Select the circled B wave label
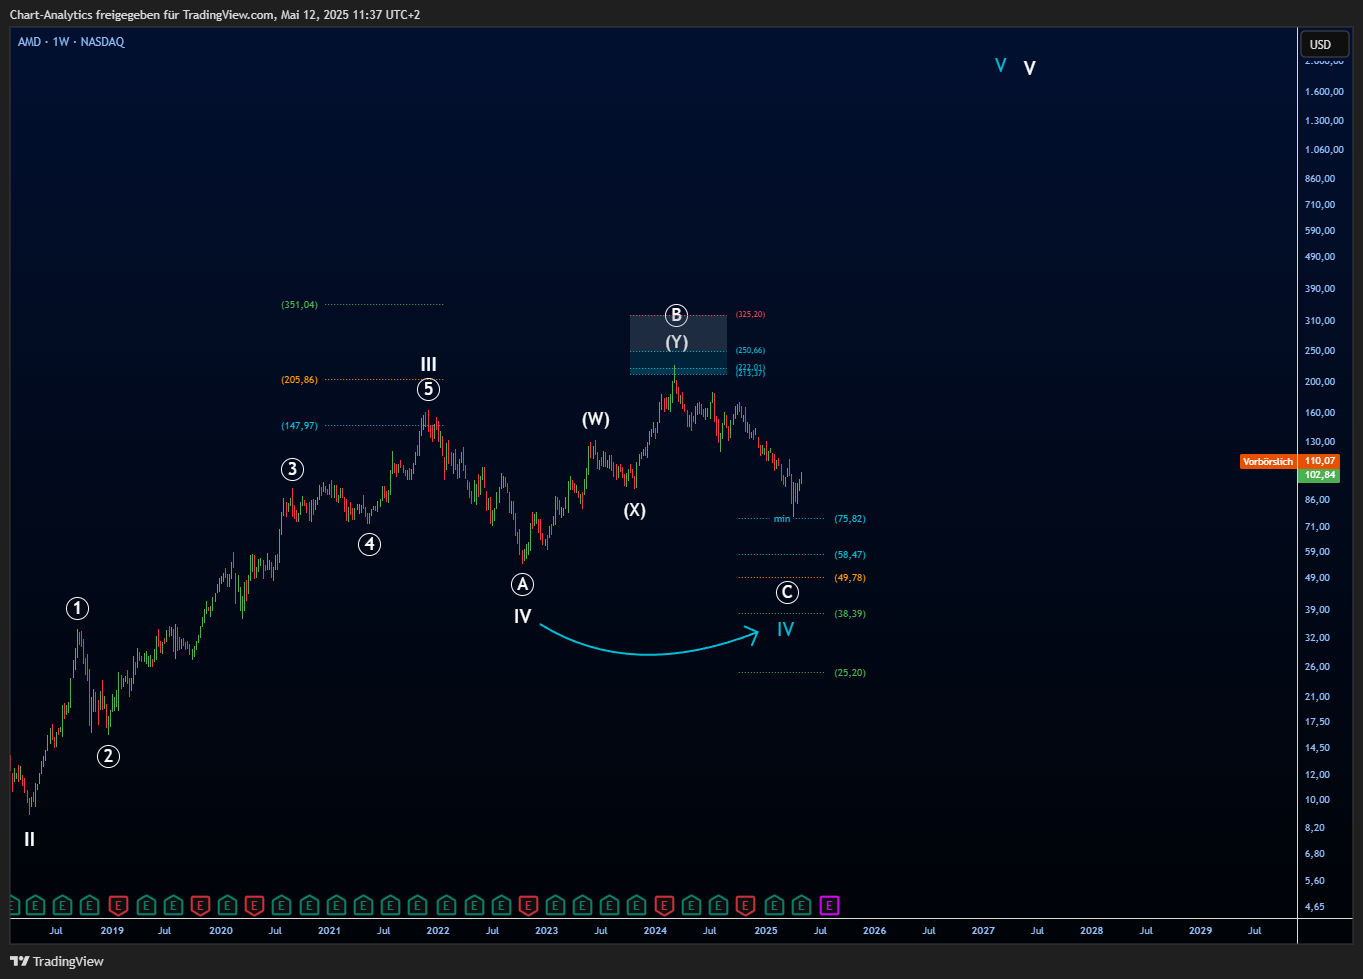Image resolution: width=1363 pixels, height=979 pixels. tap(676, 316)
